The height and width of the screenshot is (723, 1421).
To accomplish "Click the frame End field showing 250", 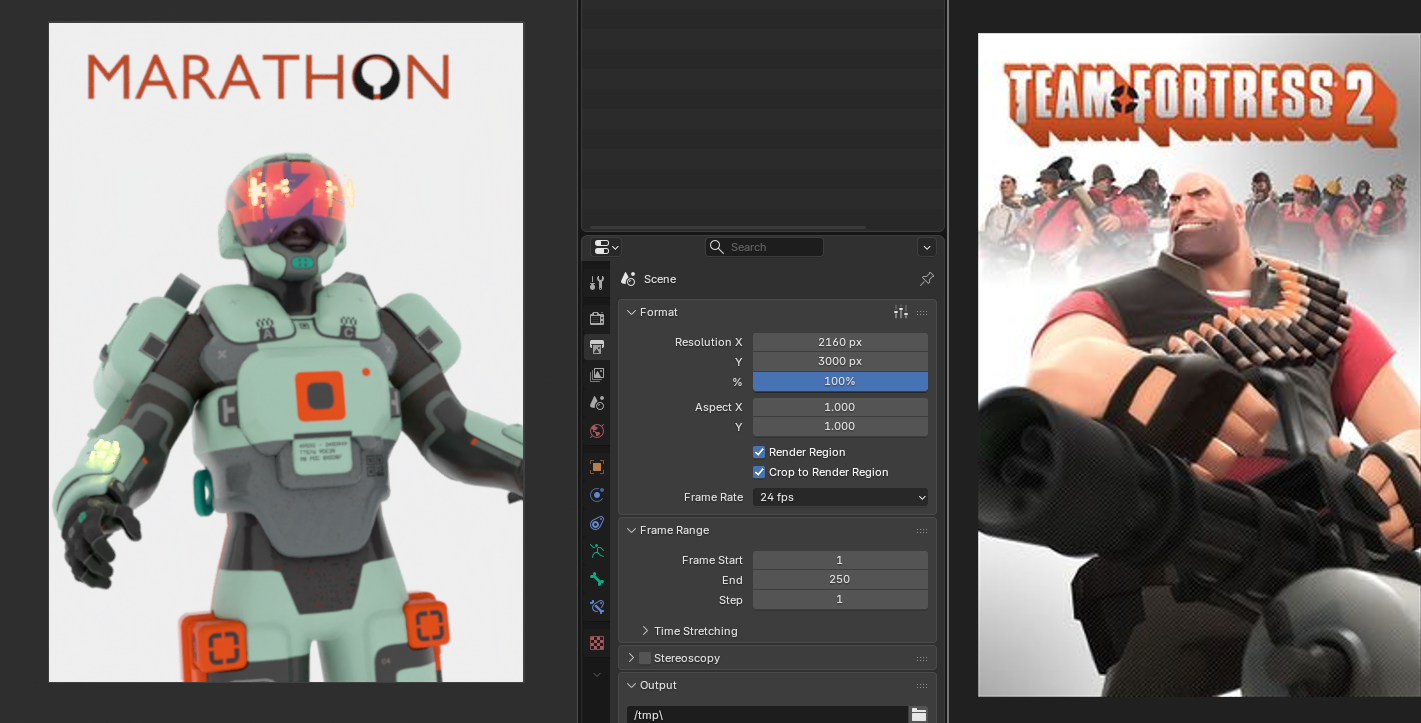I will pos(840,579).
